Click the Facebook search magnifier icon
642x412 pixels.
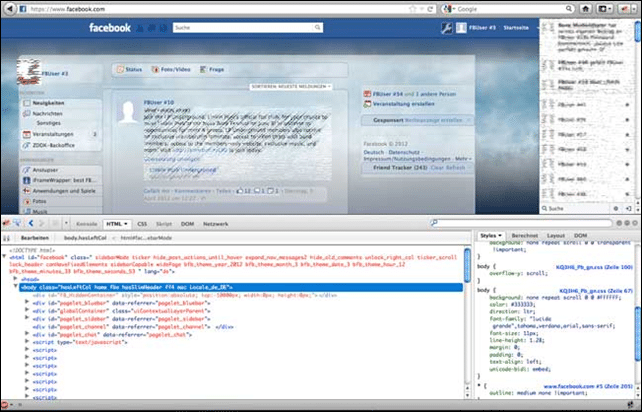pyautogui.click(x=318, y=27)
